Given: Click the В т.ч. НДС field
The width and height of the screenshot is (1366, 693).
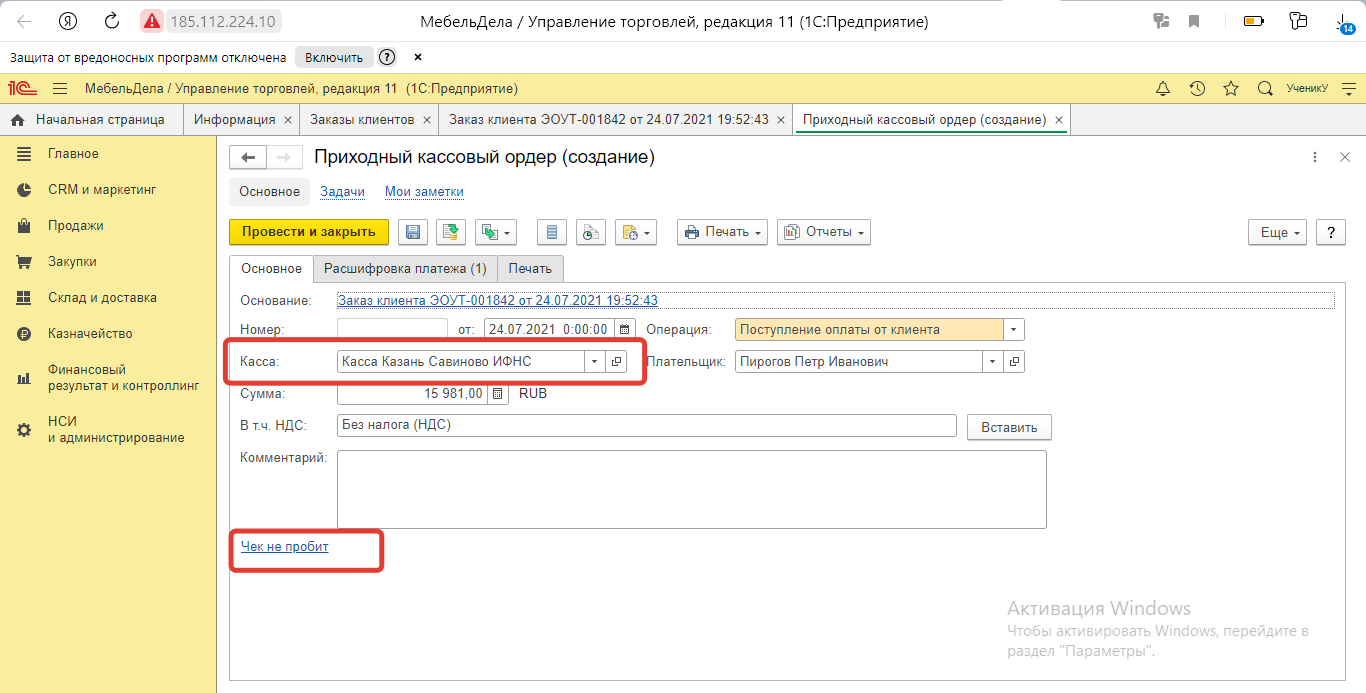Looking at the screenshot, I should (x=647, y=426).
